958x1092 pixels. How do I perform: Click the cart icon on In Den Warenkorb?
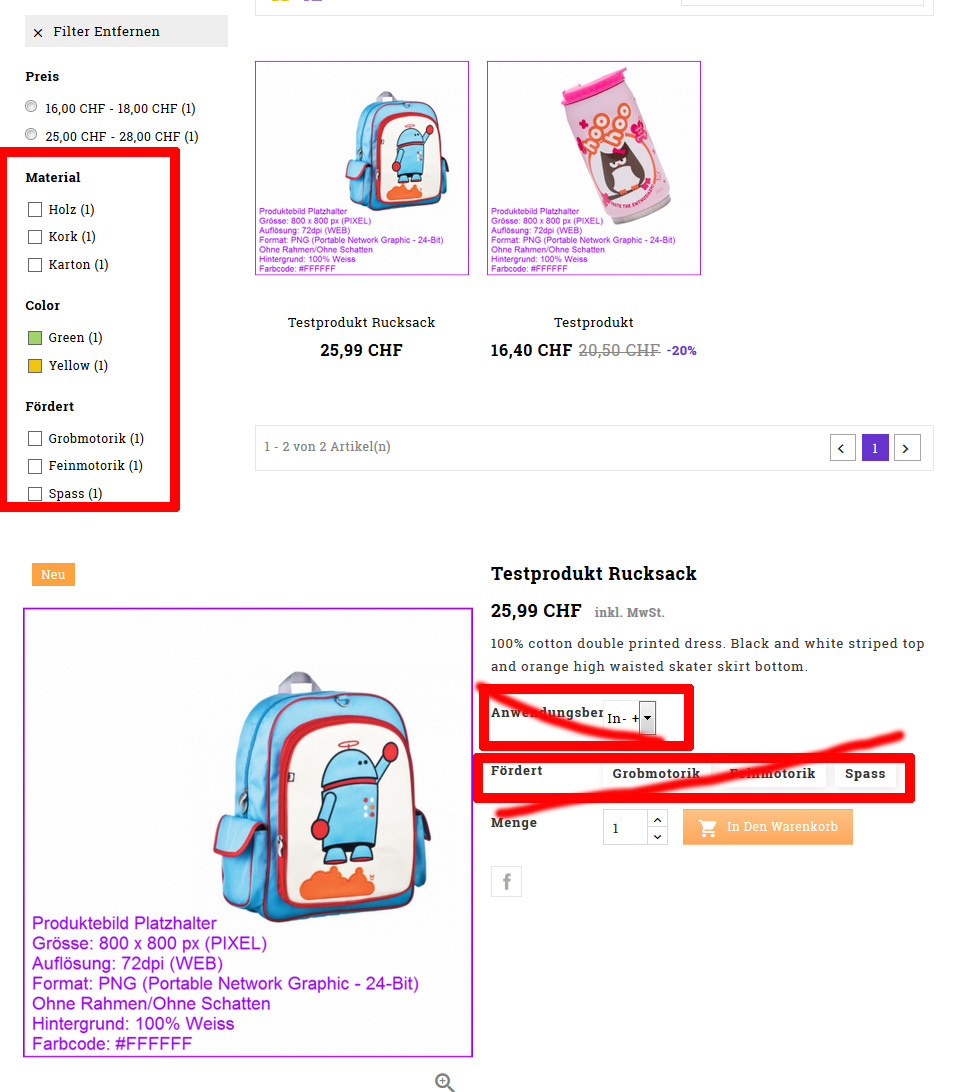[707, 827]
